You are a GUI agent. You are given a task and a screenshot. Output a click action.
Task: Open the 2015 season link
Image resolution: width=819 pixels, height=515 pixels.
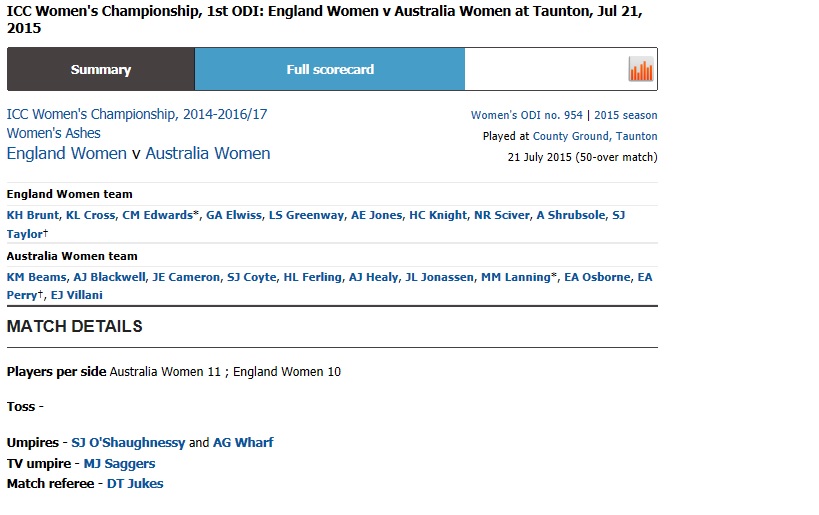click(x=626, y=116)
